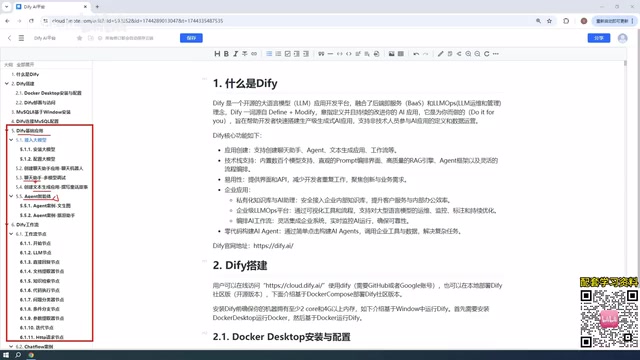Save the document with the blue button
The image size is (640, 360).
pyautogui.click(x=191, y=38)
